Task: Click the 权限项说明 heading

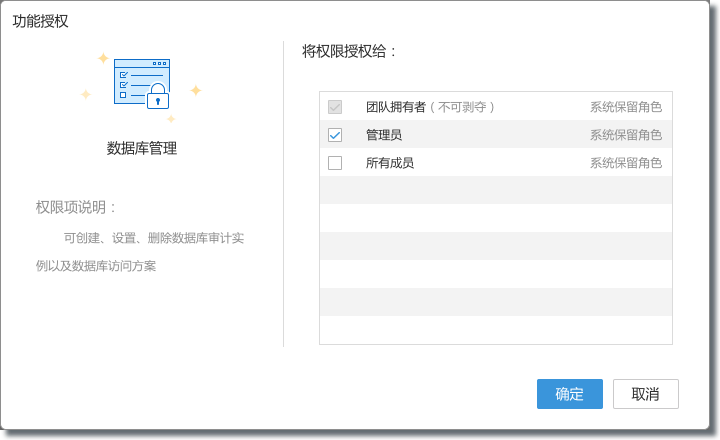Action: pos(77,207)
